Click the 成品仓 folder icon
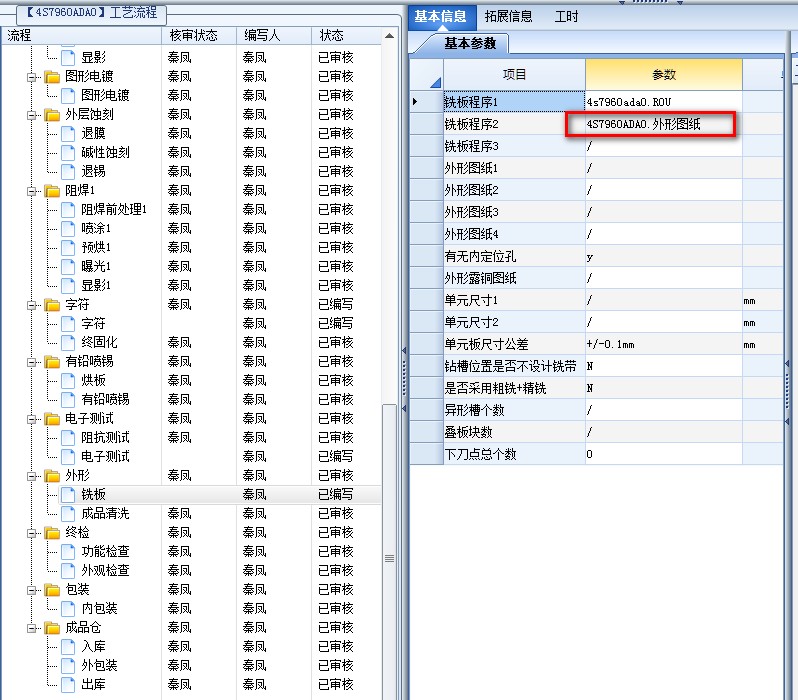This screenshot has height=700, width=798. [x=52, y=628]
